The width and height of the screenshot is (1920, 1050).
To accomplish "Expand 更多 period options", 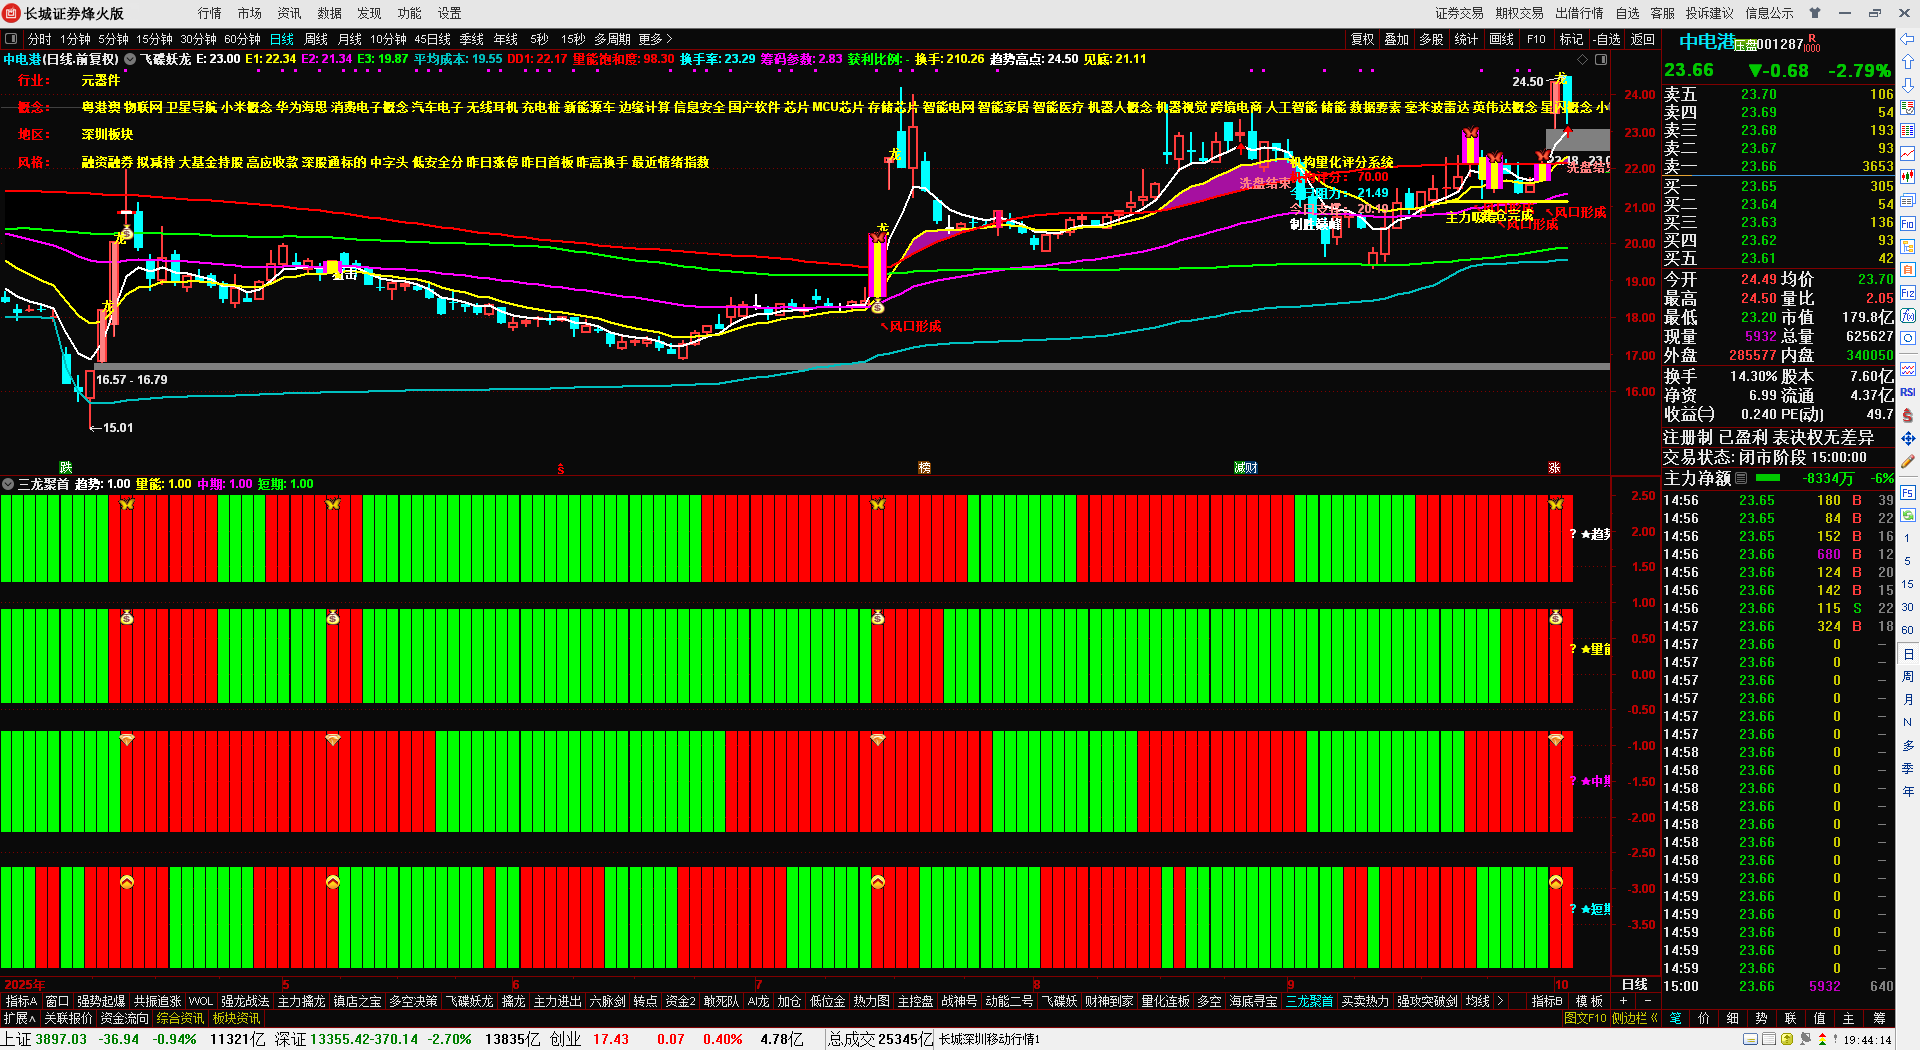I will pos(655,39).
